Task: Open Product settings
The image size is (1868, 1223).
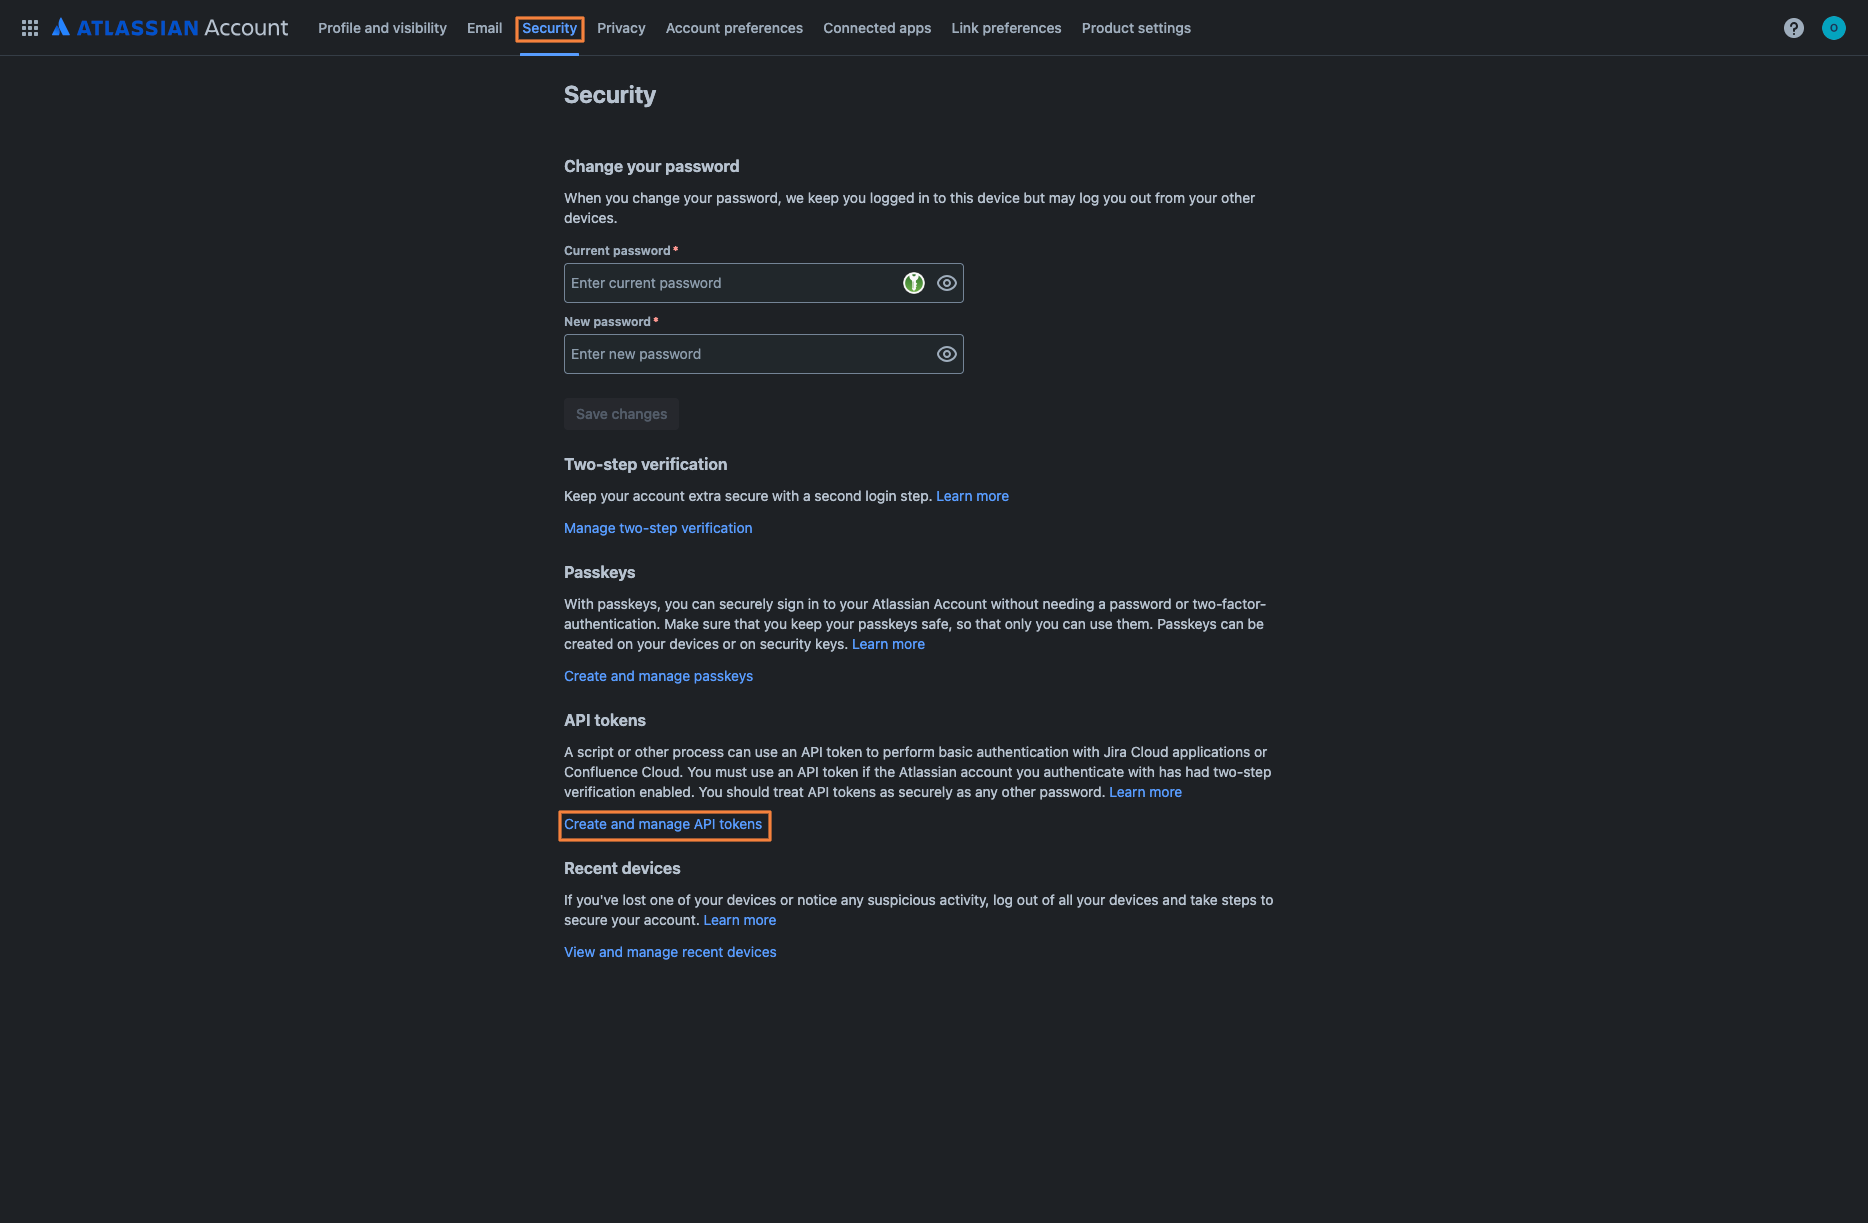Action: click(x=1136, y=28)
